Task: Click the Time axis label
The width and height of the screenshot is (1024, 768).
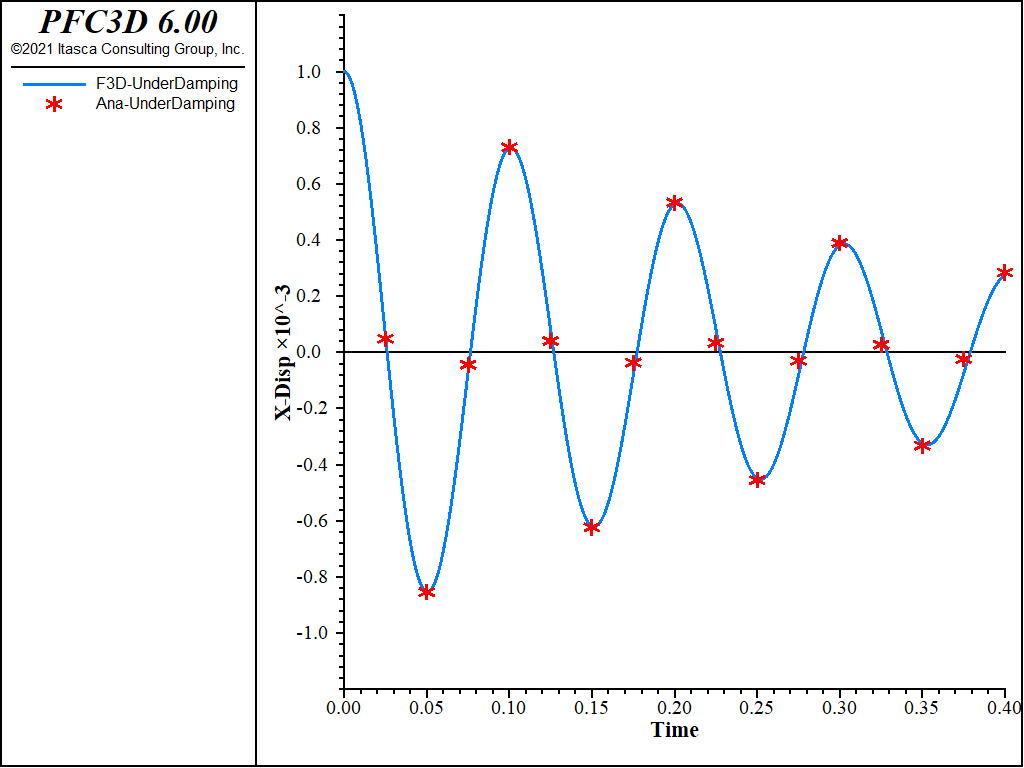Action: 675,729
